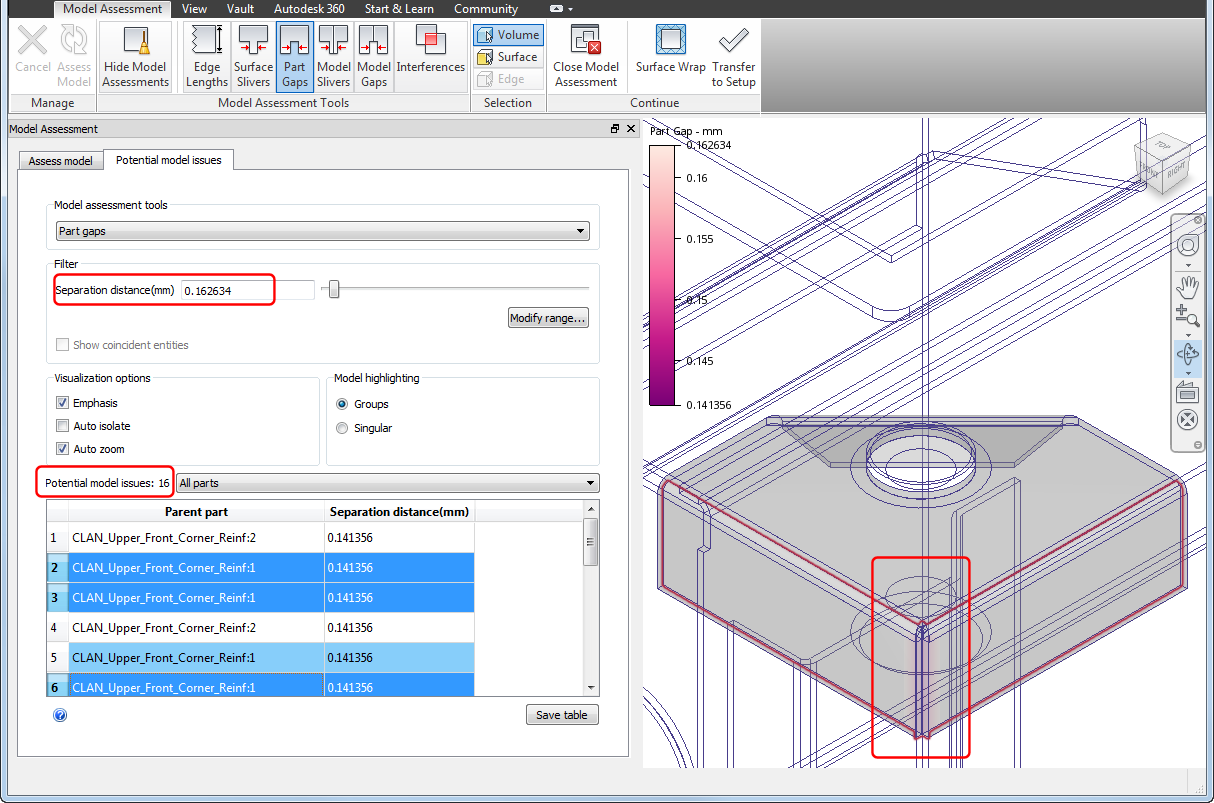1214x803 pixels.
Task: Click the Modify range button
Action: pyautogui.click(x=549, y=318)
